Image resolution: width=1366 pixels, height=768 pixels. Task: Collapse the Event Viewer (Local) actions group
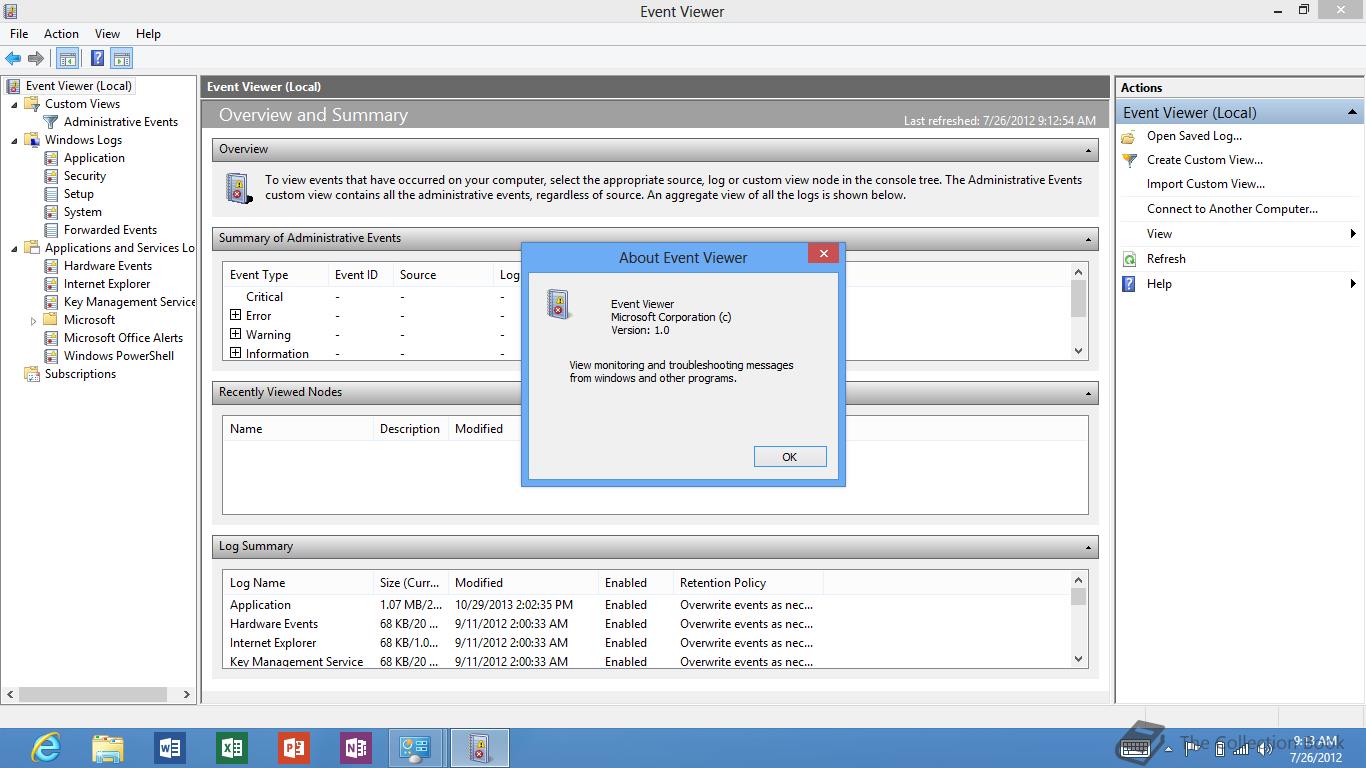coord(1352,112)
